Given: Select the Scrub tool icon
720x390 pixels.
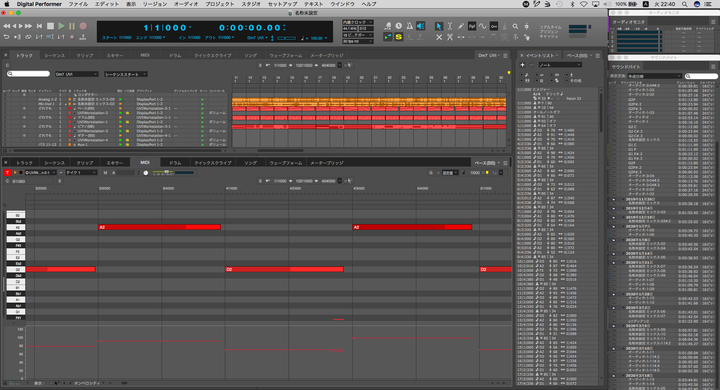Looking at the screenshot, I should tap(527, 26).
